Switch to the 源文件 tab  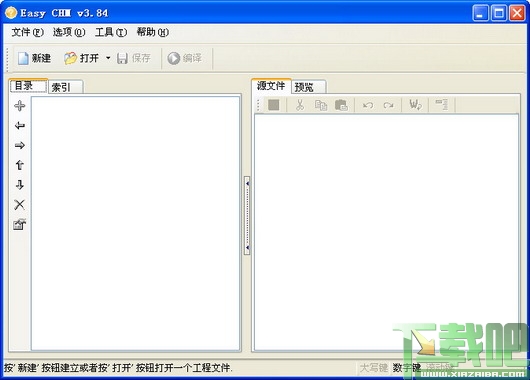(271, 86)
